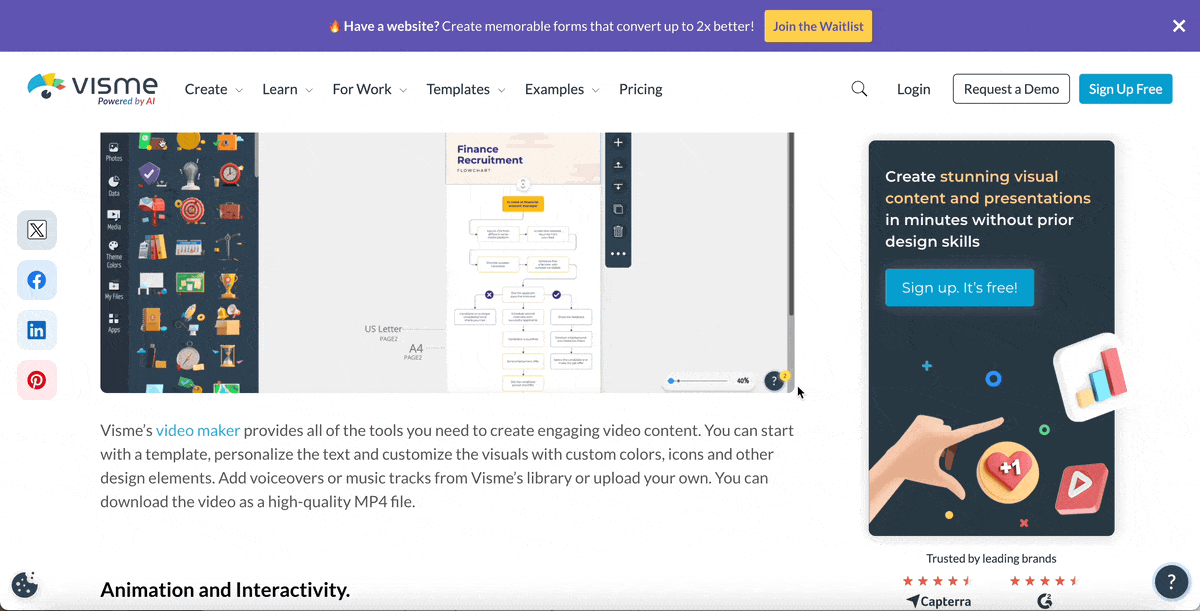The image size is (1200, 611).
Task: Open the search magnifier icon
Action: (859, 89)
